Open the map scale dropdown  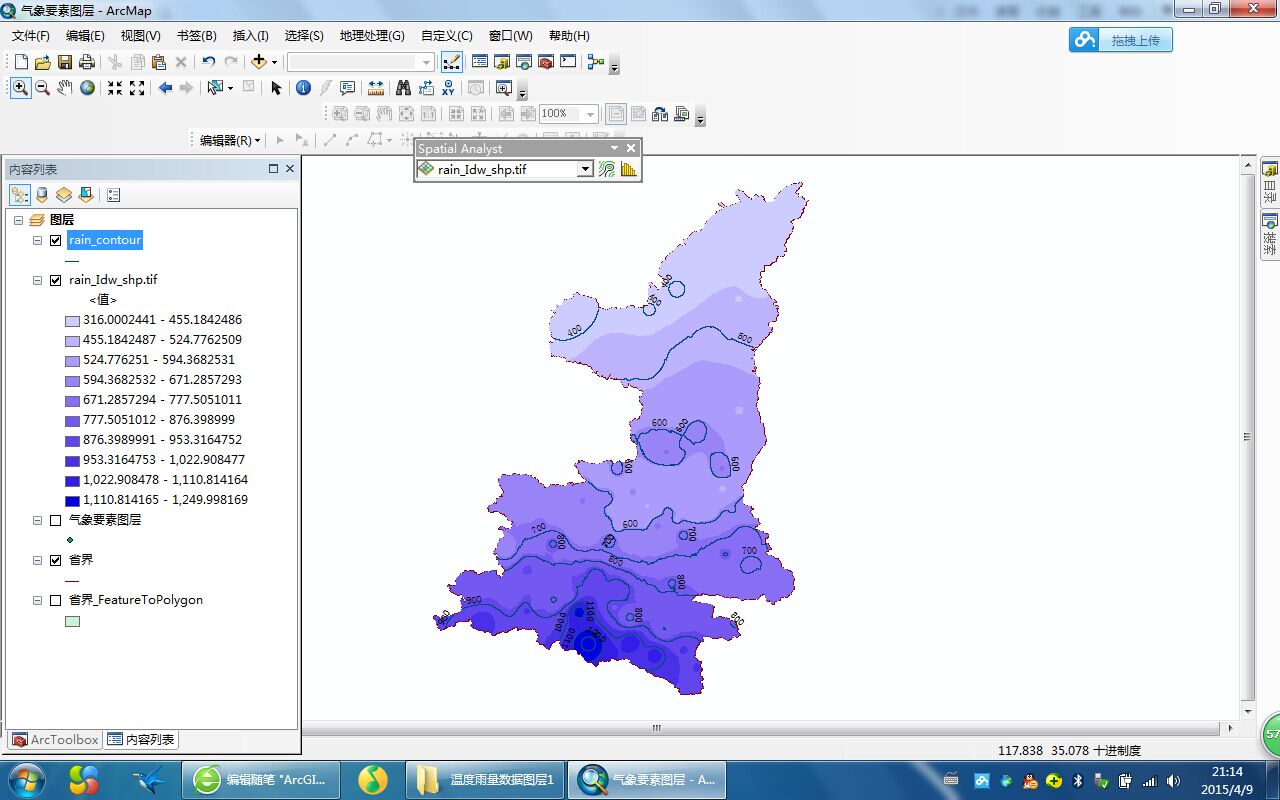[x=427, y=62]
